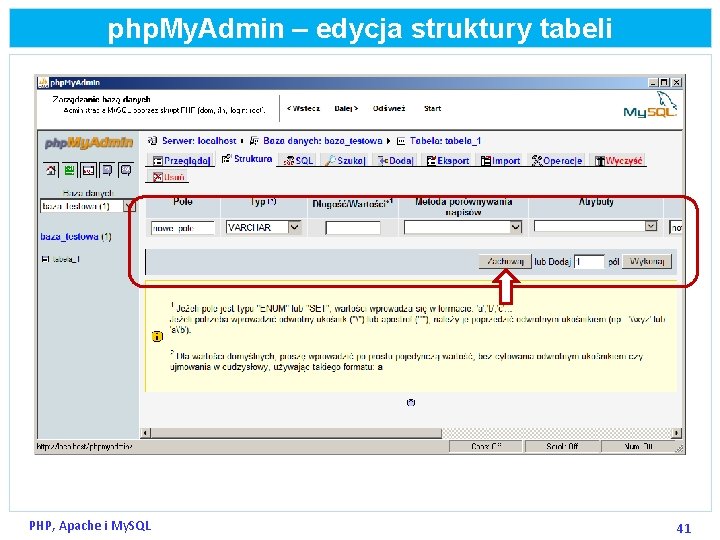The image size is (720, 540).
Task: Switch to the Struktura tab
Action: tap(247, 159)
